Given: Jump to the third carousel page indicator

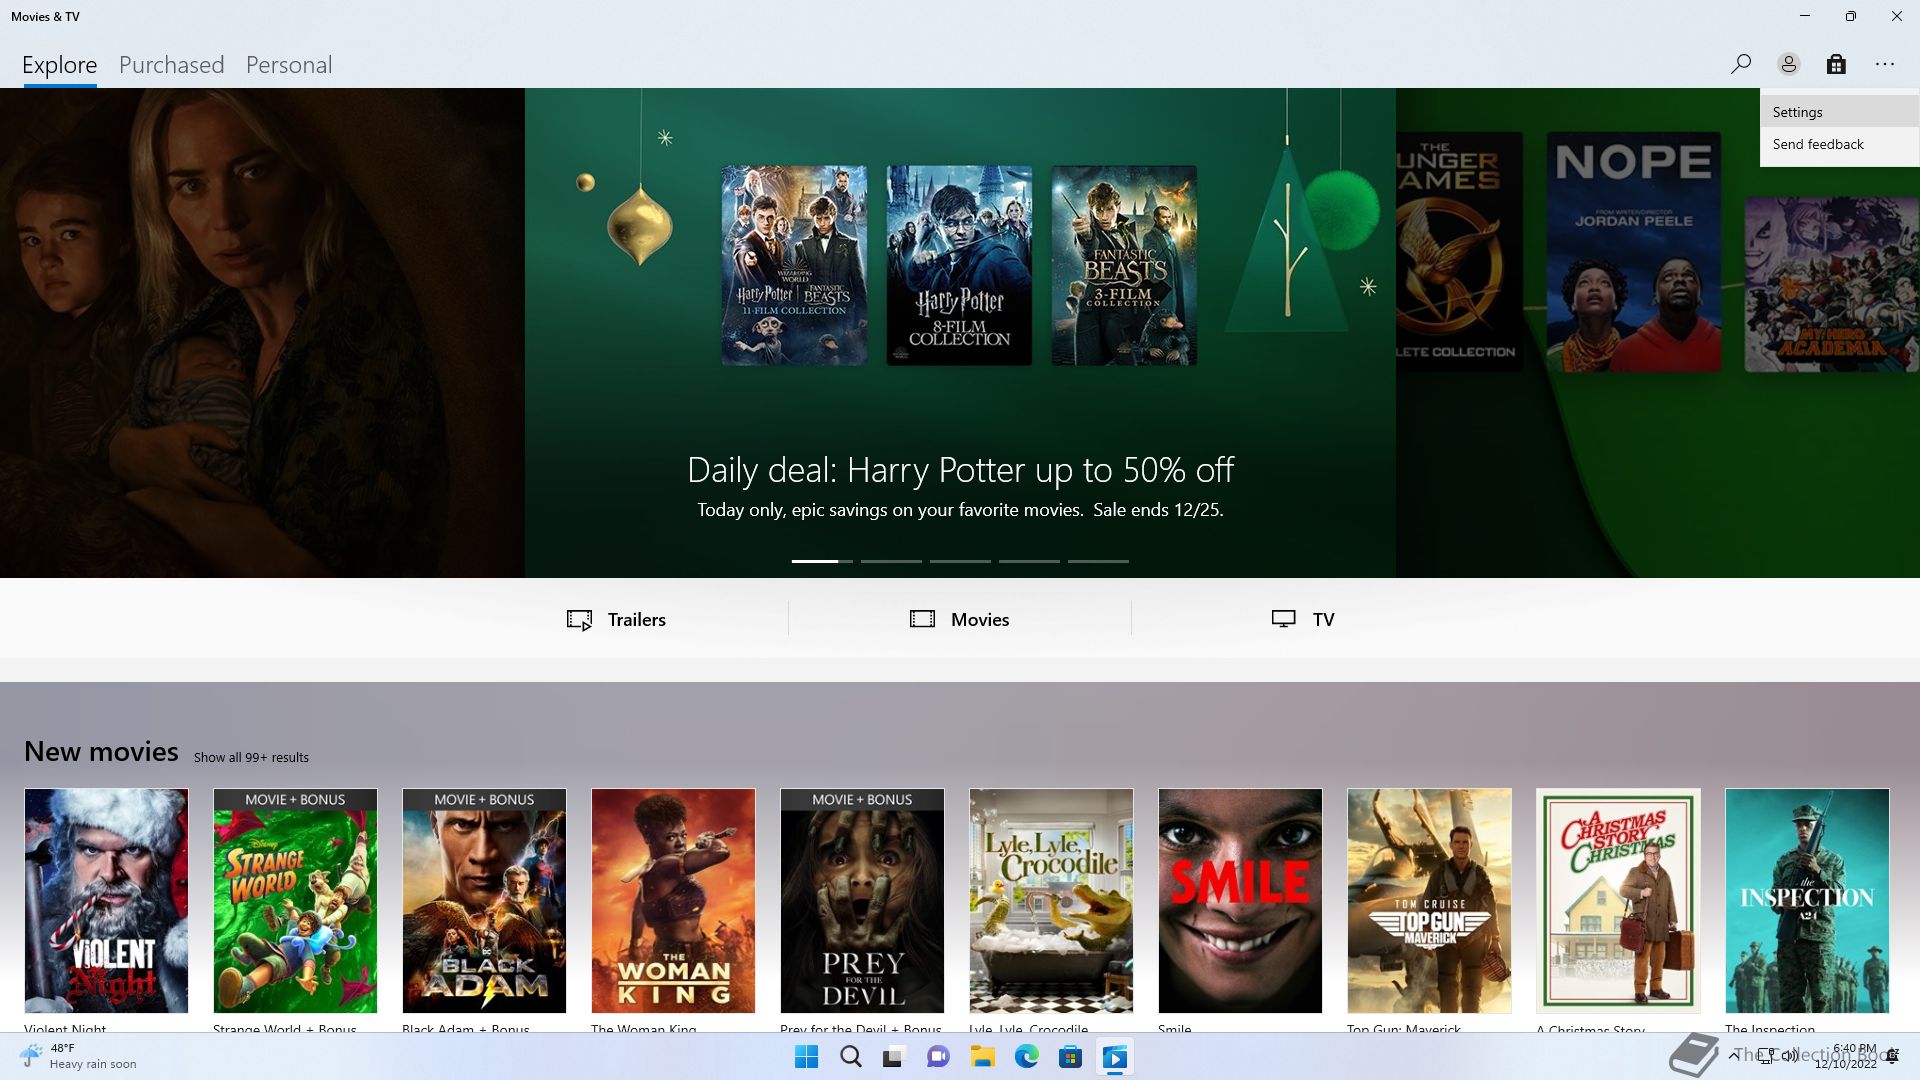Looking at the screenshot, I should [x=960, y=561].
